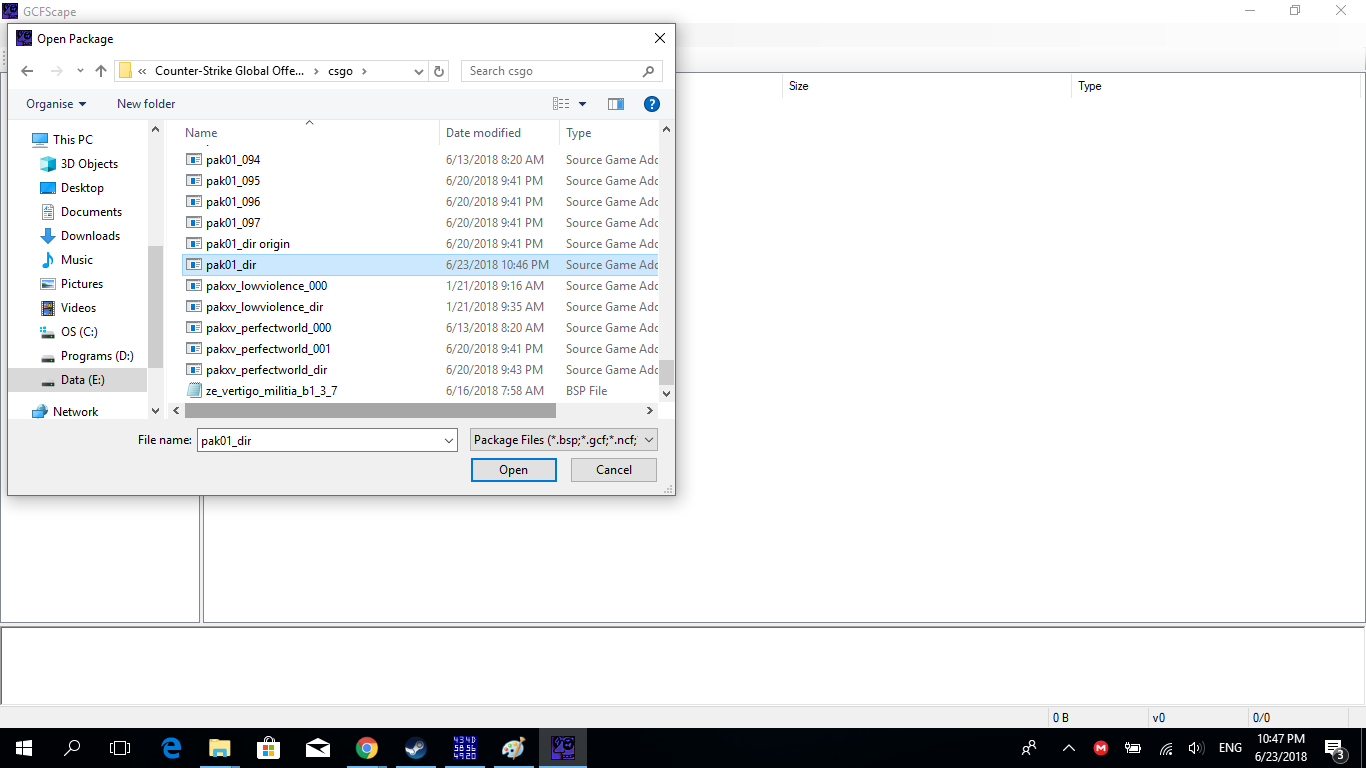Viewport: 1366px width, 768px height.
Task: Select Data (E:) drive
Action: click(83, 380)
